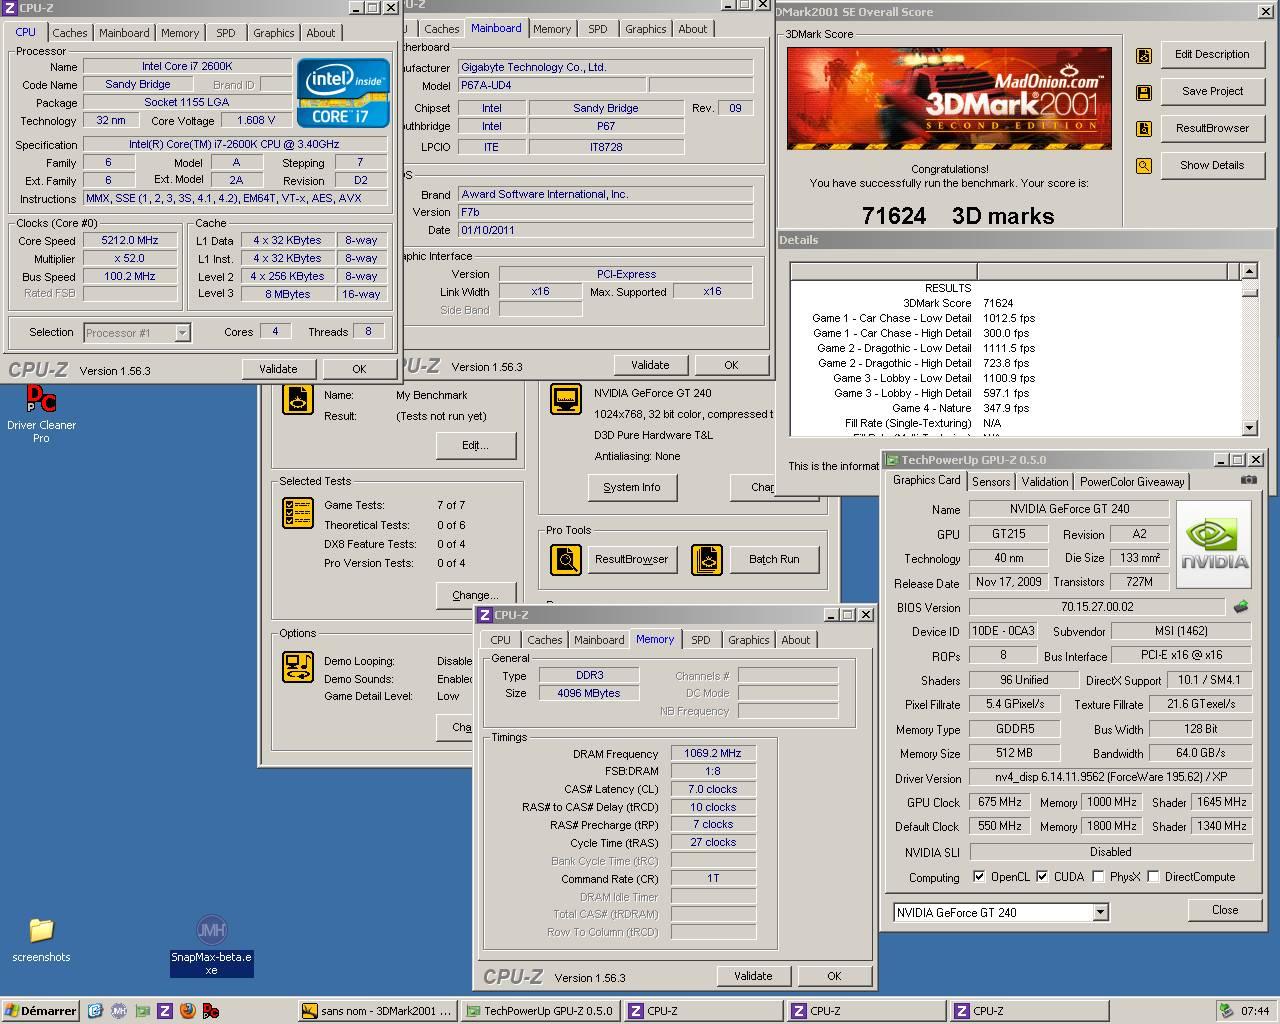1280x1024 pixels.
Task: Open PowerColor Giveaway tab in GPU-Z
Action: [1132, 482]
